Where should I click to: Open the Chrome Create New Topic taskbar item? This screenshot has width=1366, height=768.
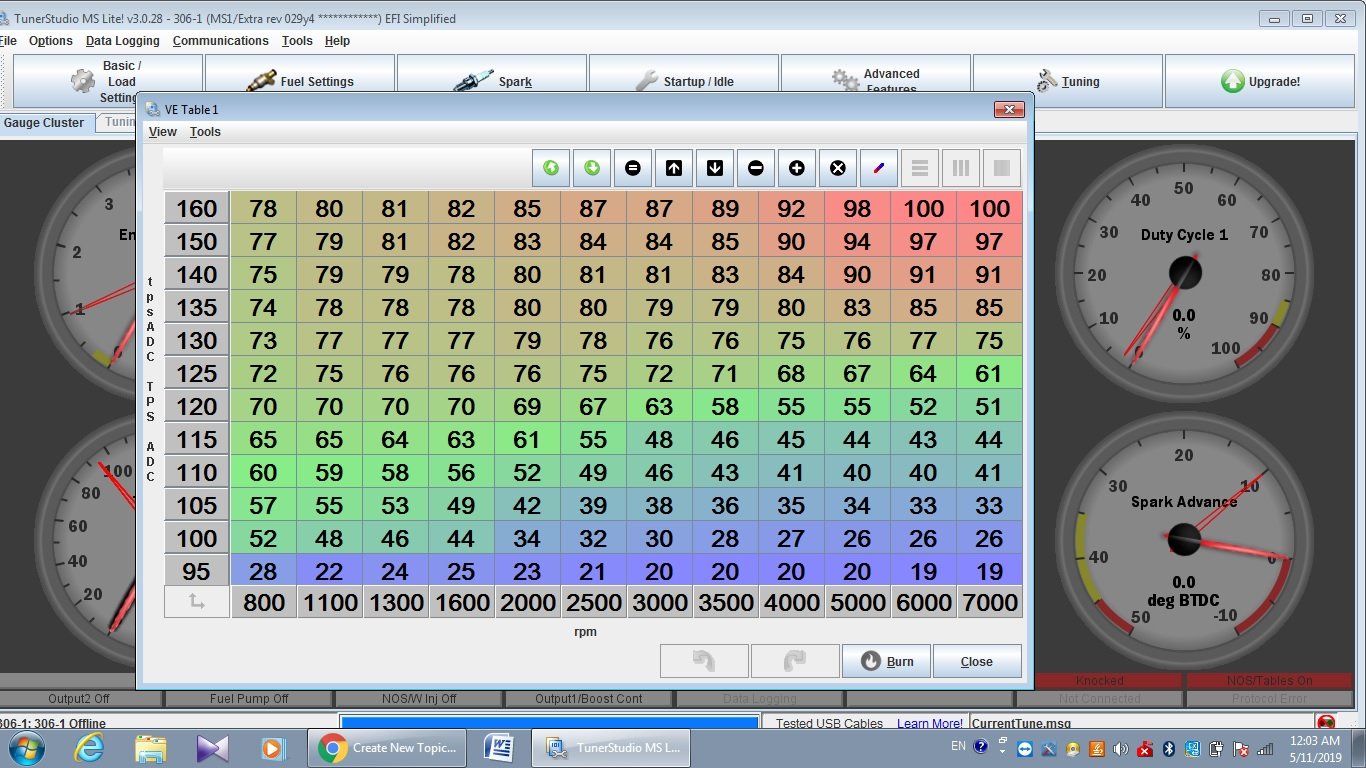click(389, 747)
